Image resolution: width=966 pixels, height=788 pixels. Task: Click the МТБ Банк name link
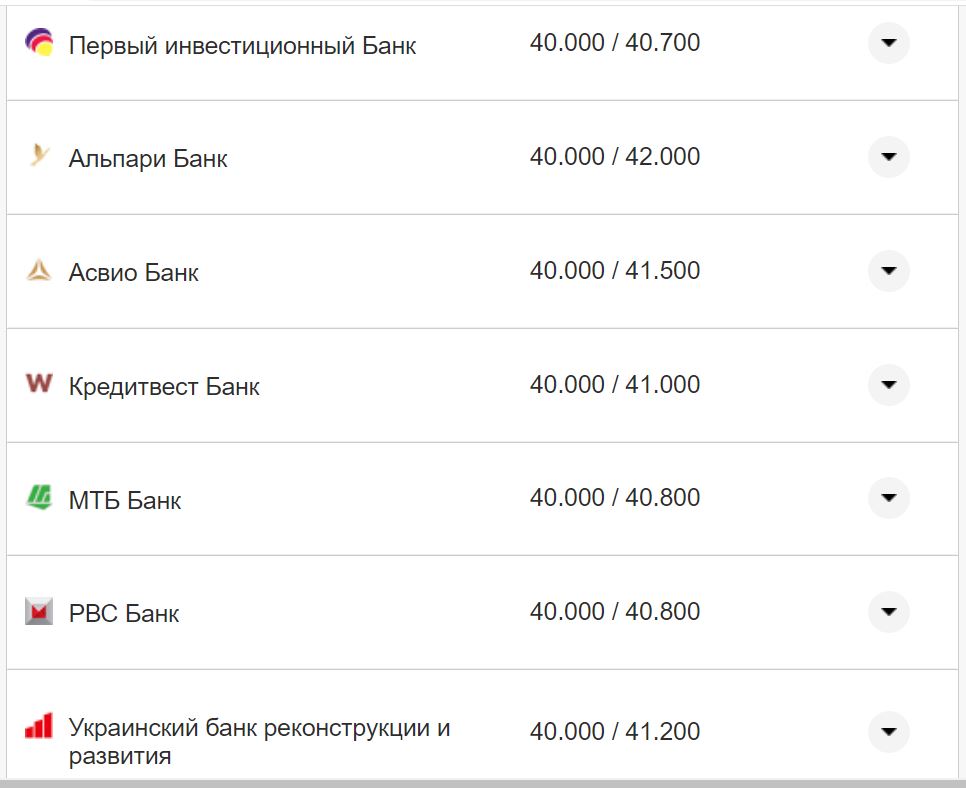(124, 499)
